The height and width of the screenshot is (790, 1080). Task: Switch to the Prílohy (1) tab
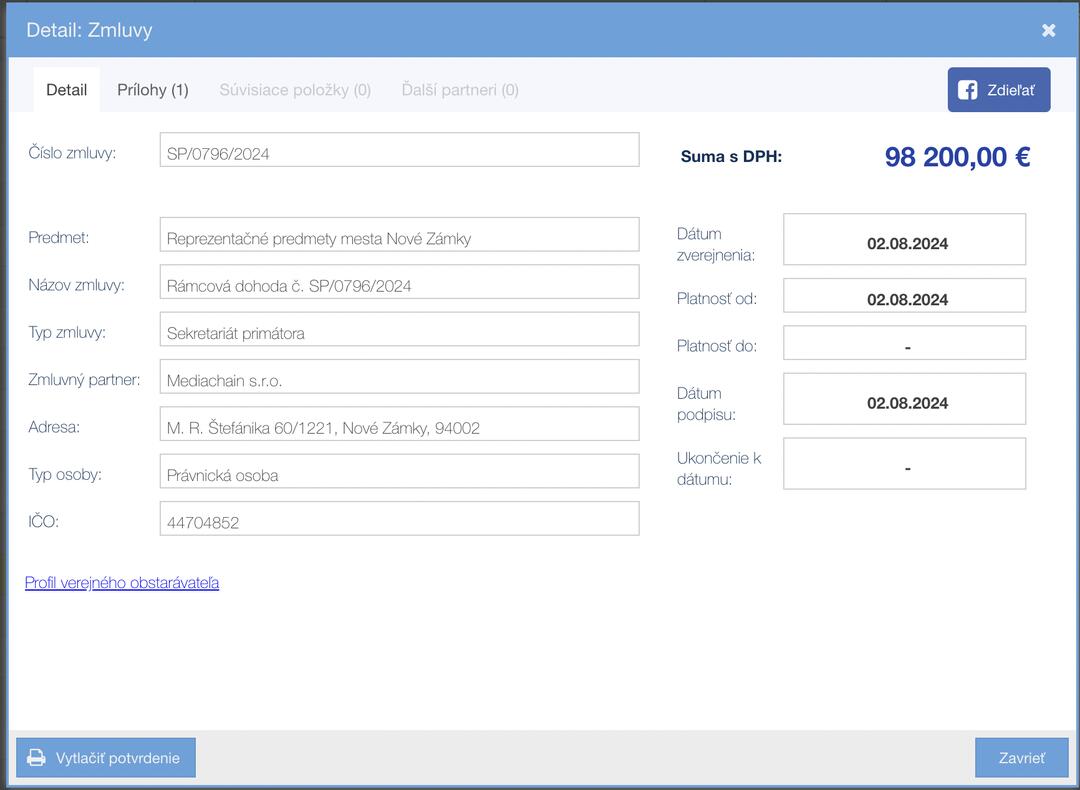[x=152, y=90]
